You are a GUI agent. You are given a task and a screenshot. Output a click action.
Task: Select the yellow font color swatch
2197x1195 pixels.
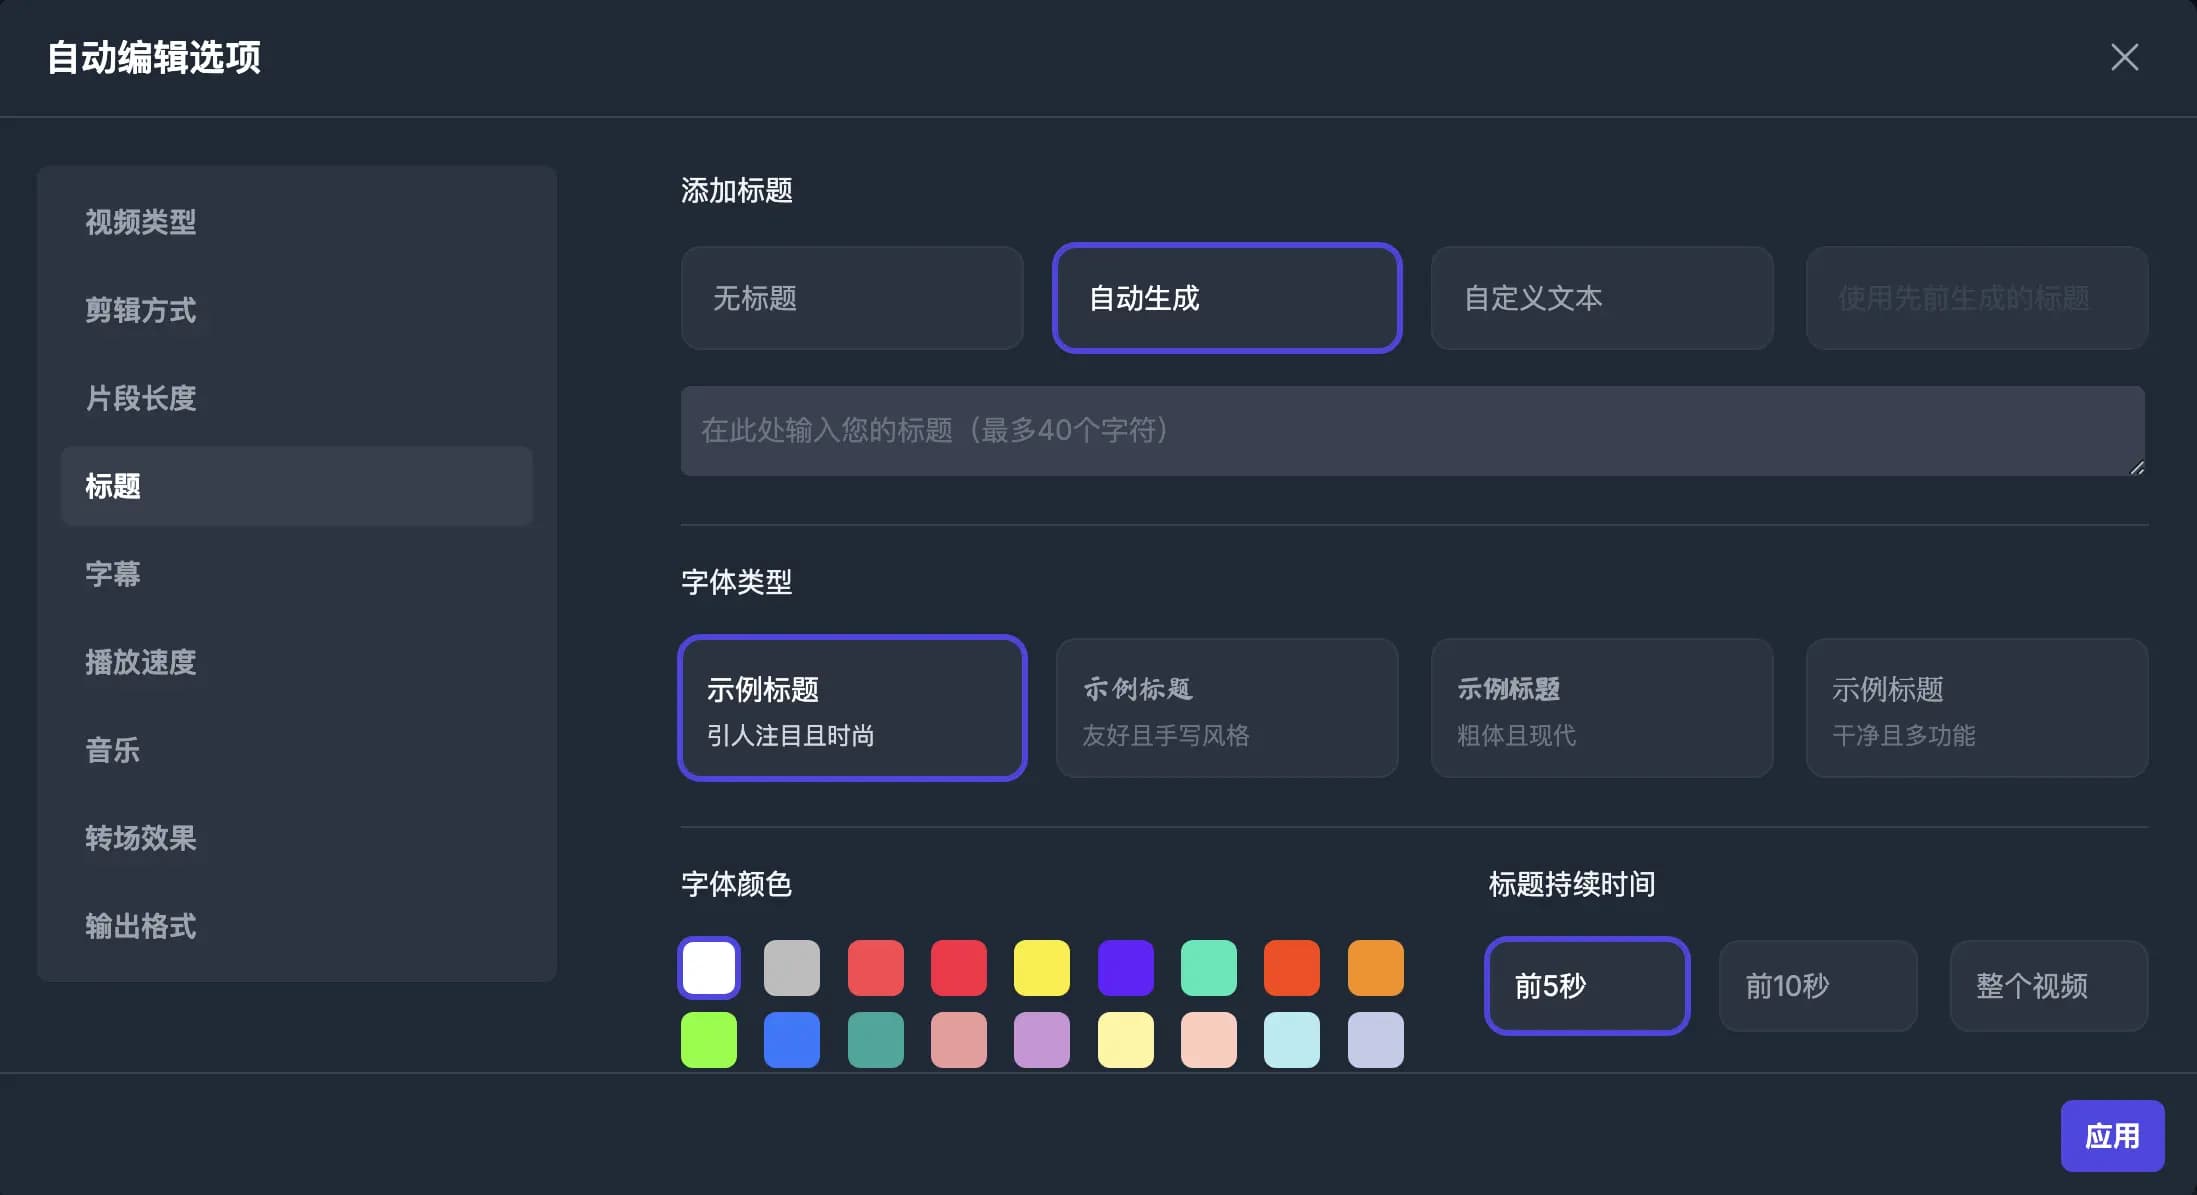coord(1042,967)
